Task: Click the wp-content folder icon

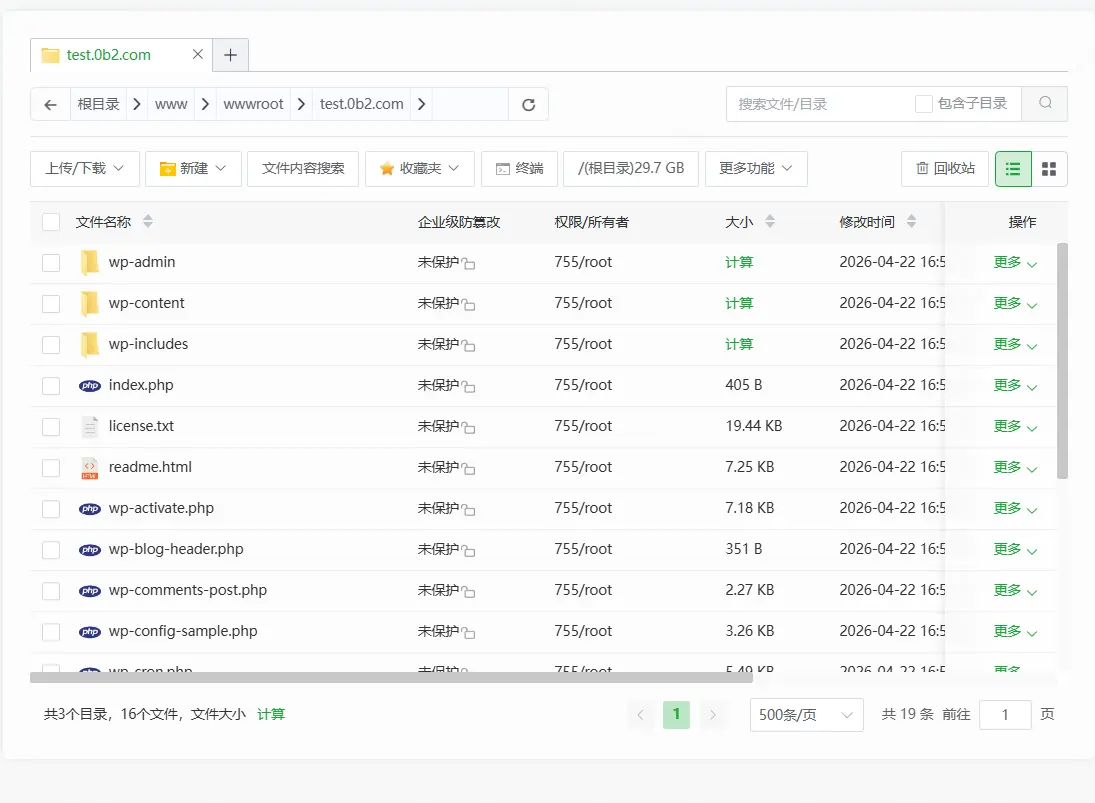Action: point(89,304)
